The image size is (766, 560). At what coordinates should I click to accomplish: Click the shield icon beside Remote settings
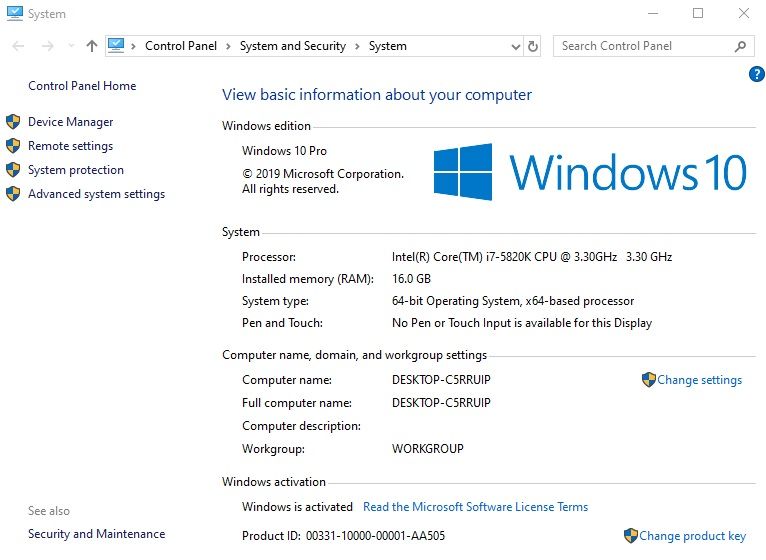pos(13,145)
